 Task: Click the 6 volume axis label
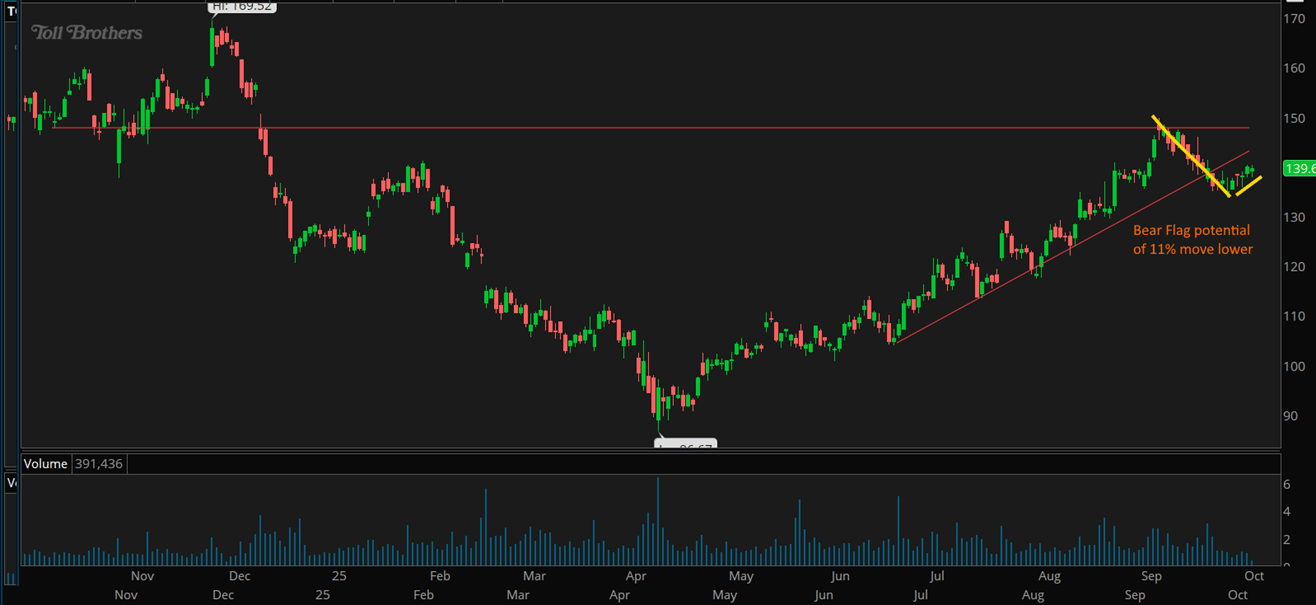point(1288,485)
